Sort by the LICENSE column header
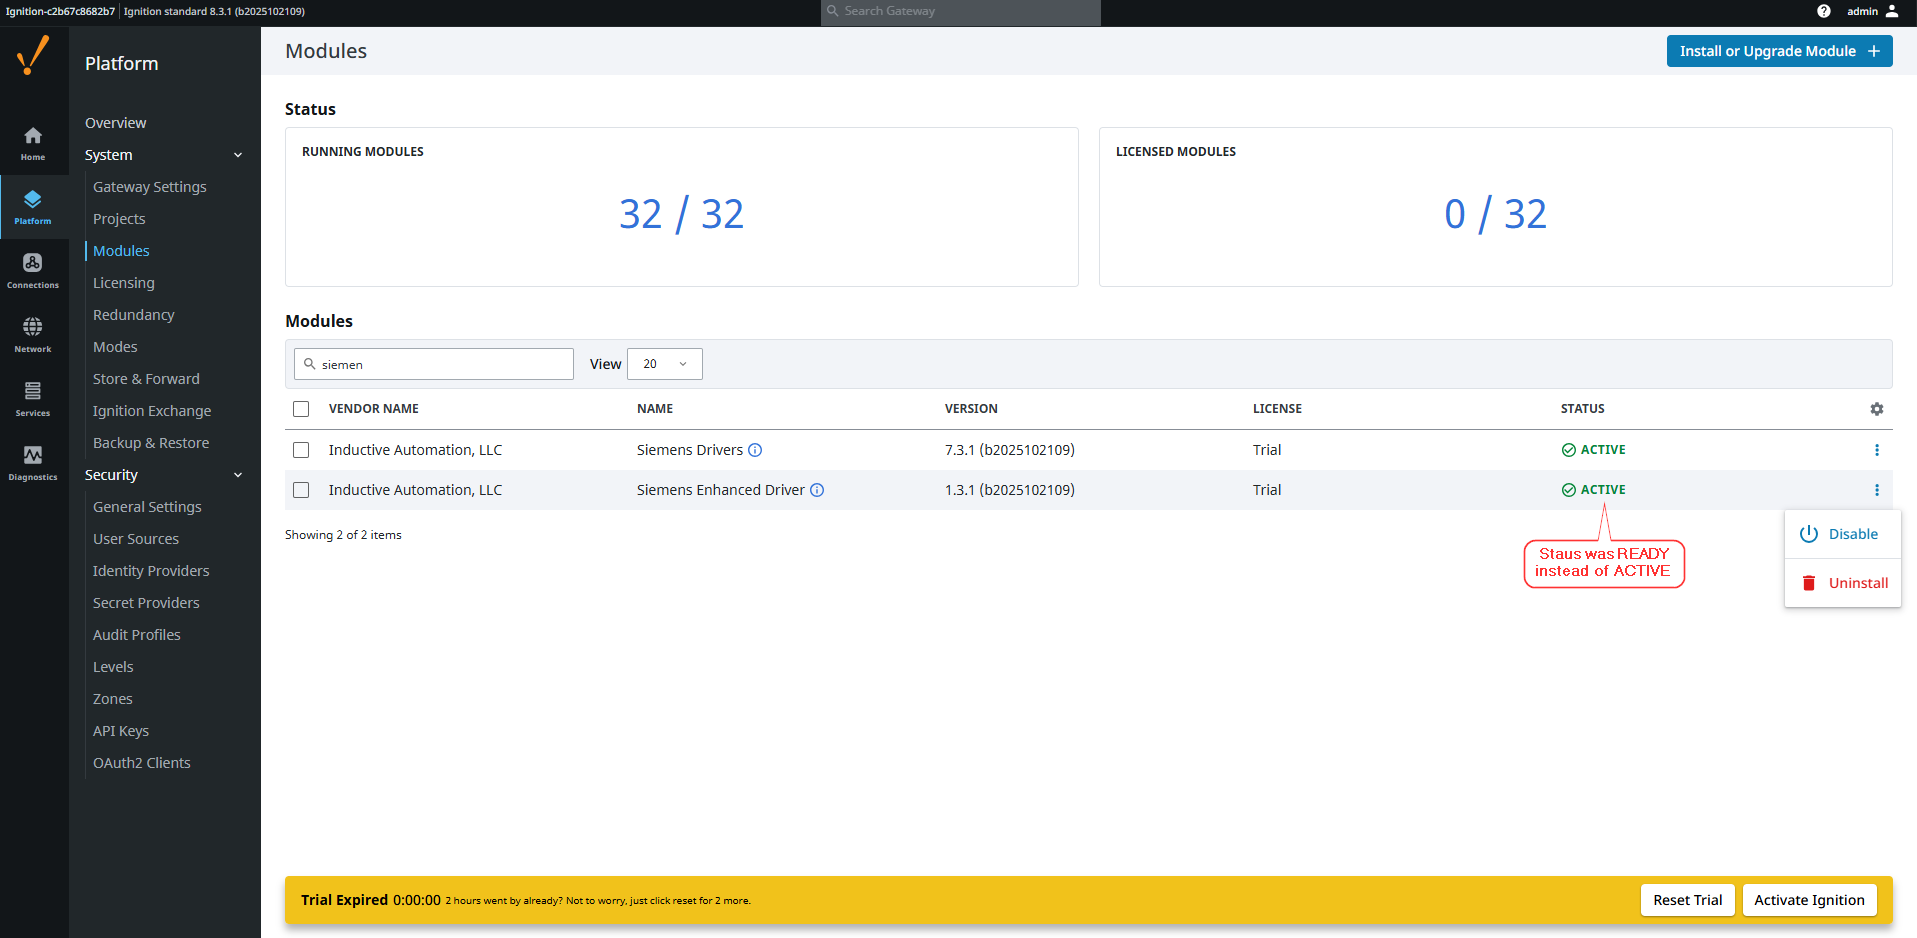The width and height of the screenshot is (1917, 938). tap(1277, 409)
